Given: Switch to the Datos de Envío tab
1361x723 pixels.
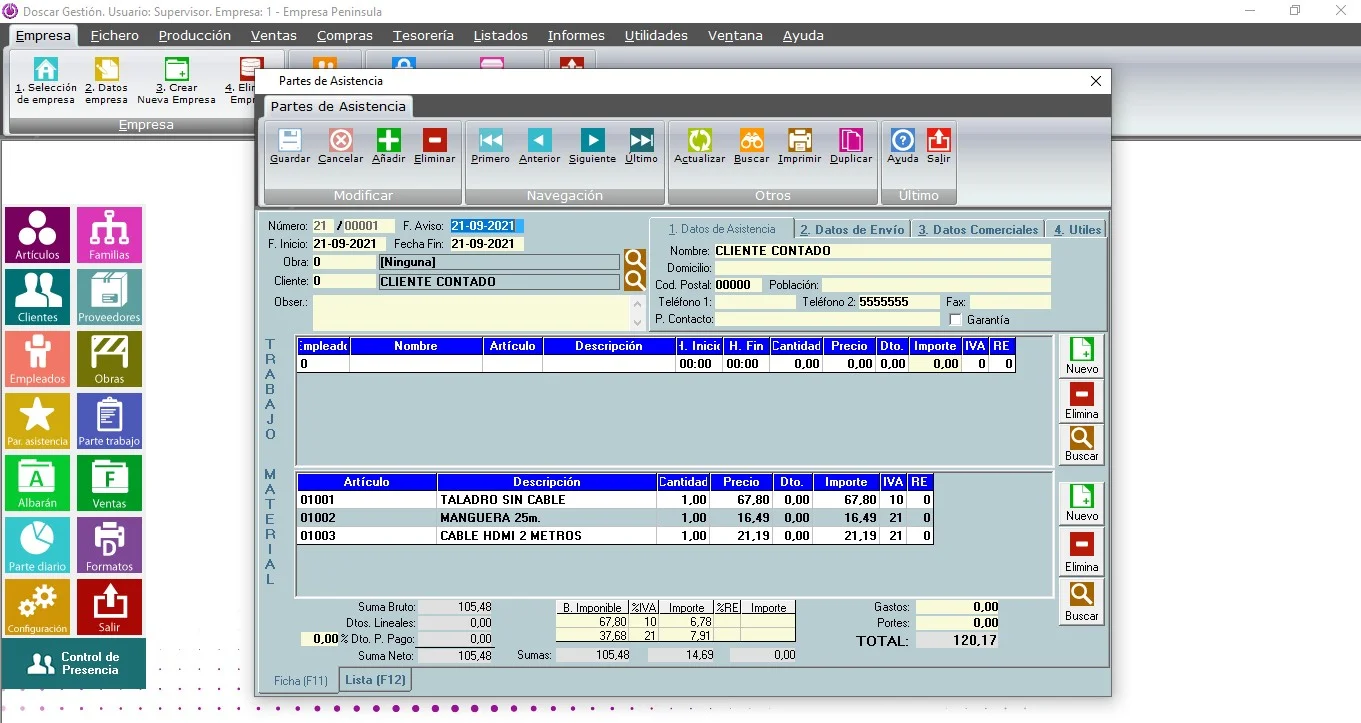Looking at the screenshot, I should click(852, 229).
